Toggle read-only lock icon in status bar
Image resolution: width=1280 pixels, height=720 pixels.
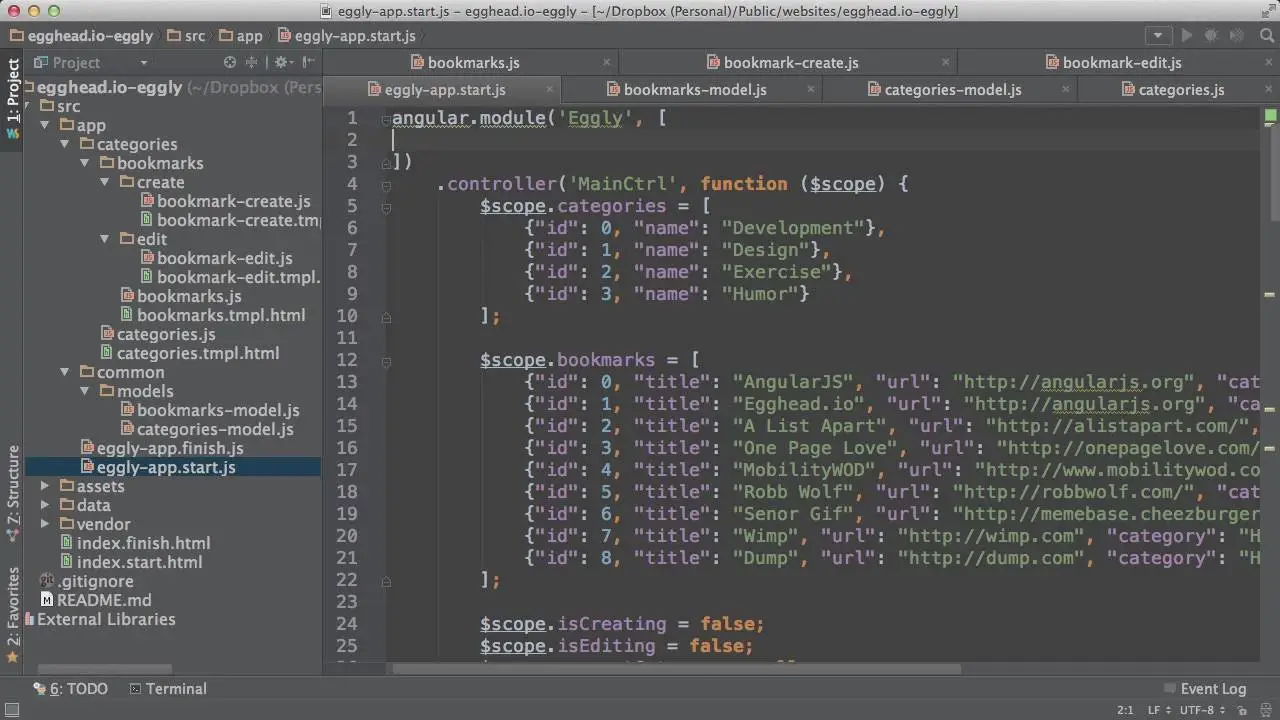(1242, 710)
